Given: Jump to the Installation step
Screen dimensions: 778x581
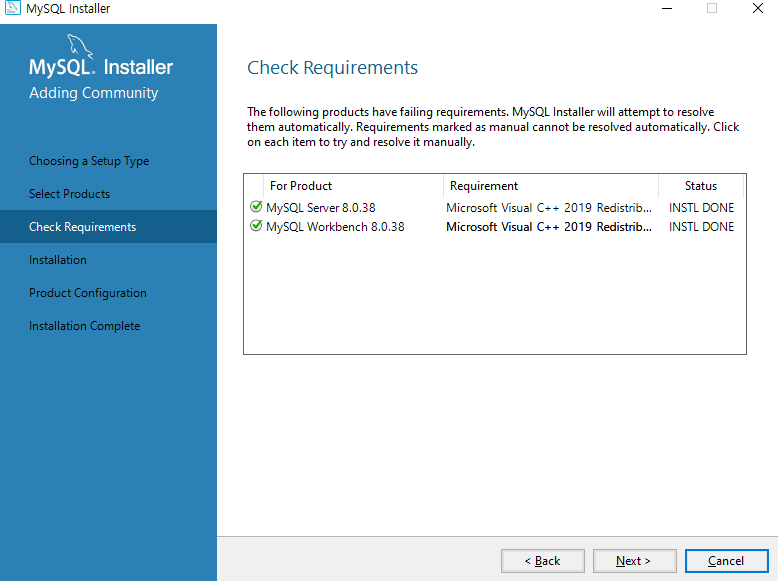Looking at the screenshot, I should [x=58, y=260].
